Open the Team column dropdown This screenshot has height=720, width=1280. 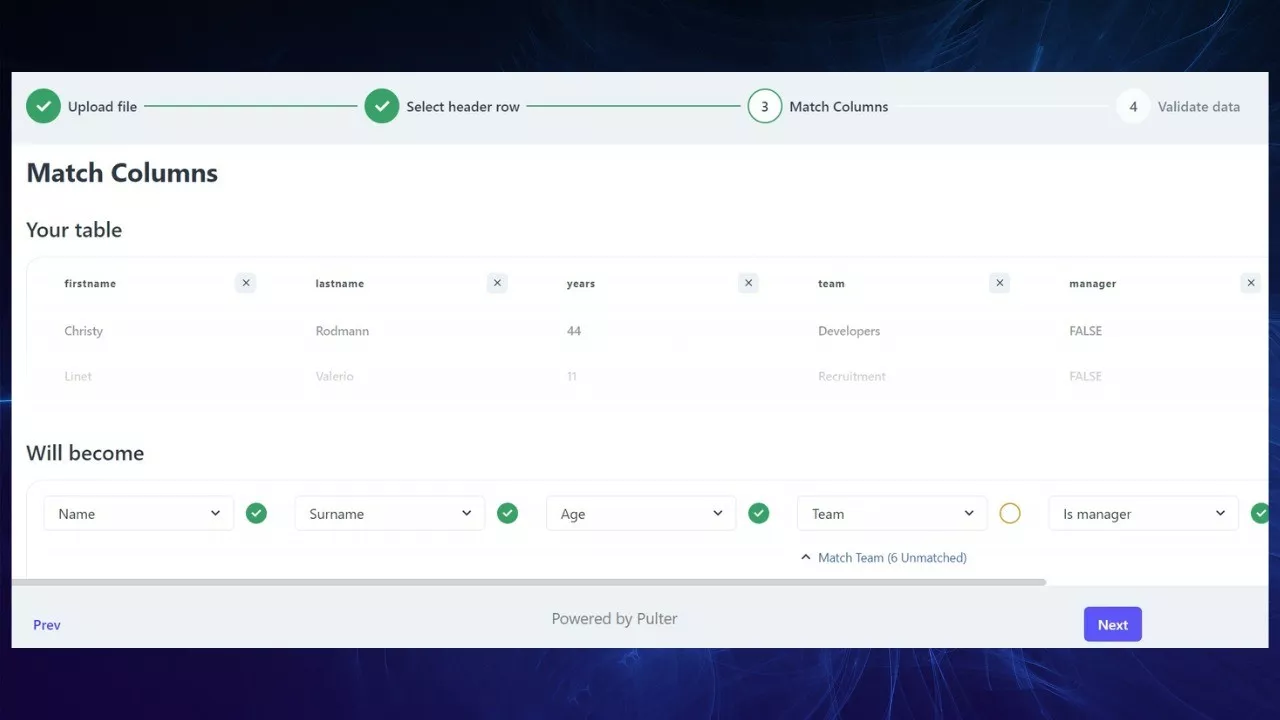892,514
